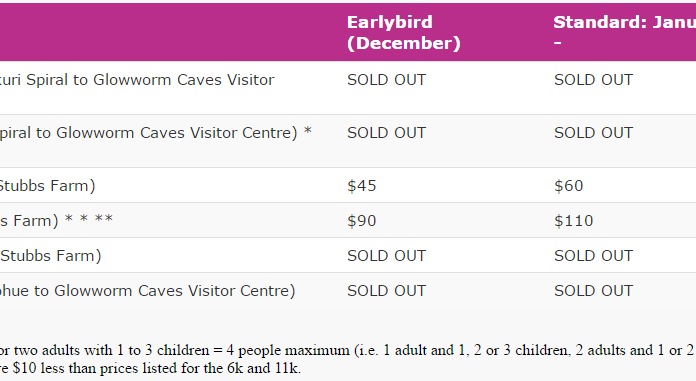Click the 's Farm) * * **' row label

coord(56,221)
